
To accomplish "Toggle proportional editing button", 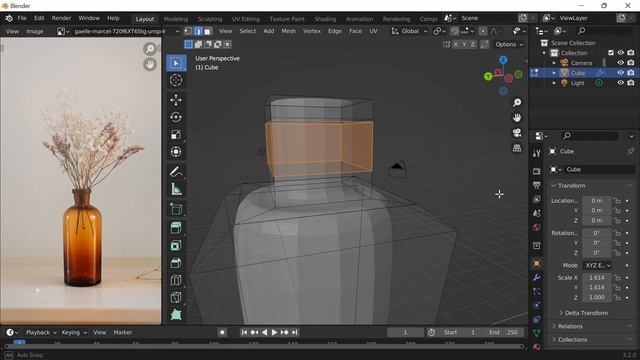I will click(x=483, y=31).
